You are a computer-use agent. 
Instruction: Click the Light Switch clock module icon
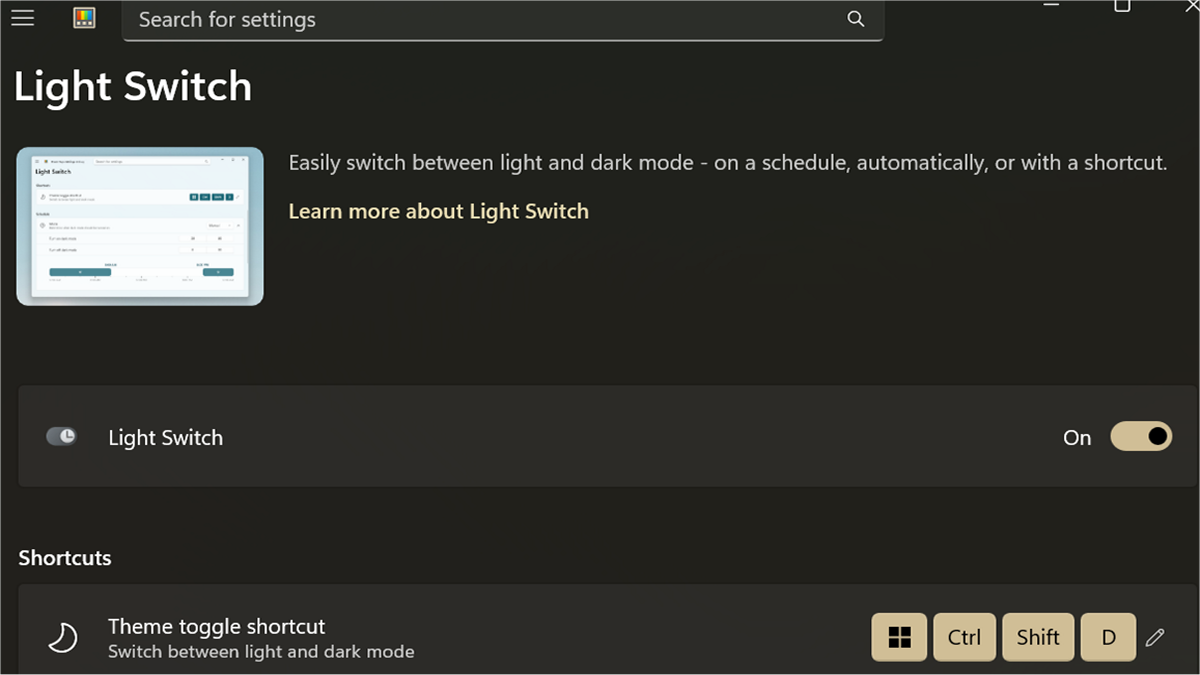point(62,437)
